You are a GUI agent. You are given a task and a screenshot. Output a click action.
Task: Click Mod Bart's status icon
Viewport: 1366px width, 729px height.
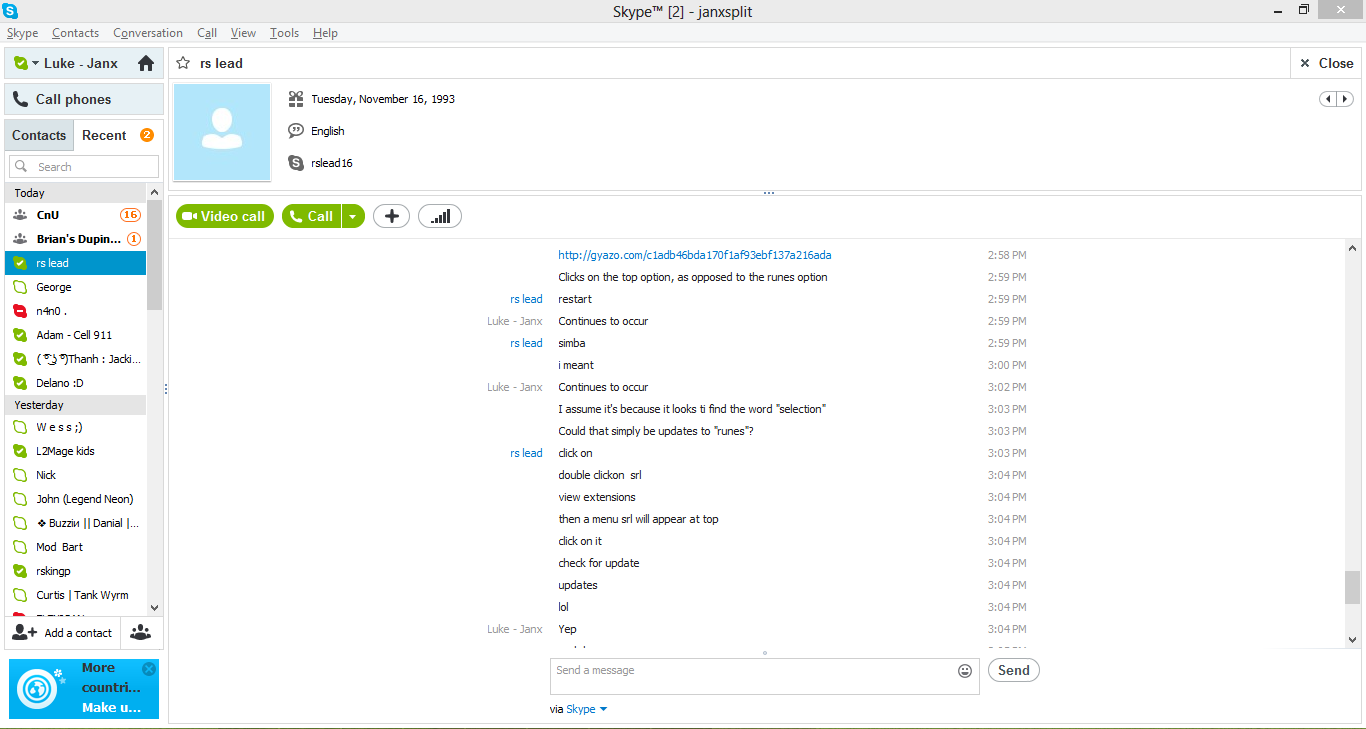[x=20, y=547]
